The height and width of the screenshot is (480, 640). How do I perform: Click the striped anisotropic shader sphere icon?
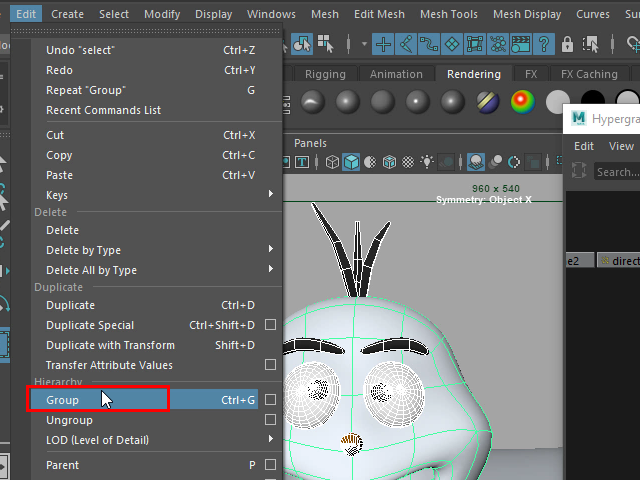(x=487, y=101)
